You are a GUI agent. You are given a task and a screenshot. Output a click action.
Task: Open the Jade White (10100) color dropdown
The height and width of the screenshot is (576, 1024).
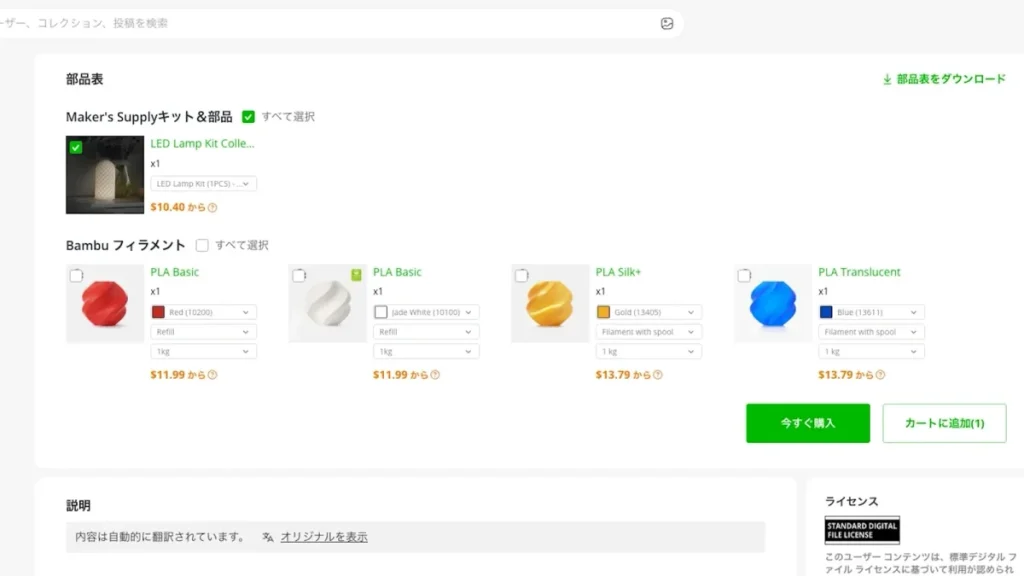coord(426,312)
